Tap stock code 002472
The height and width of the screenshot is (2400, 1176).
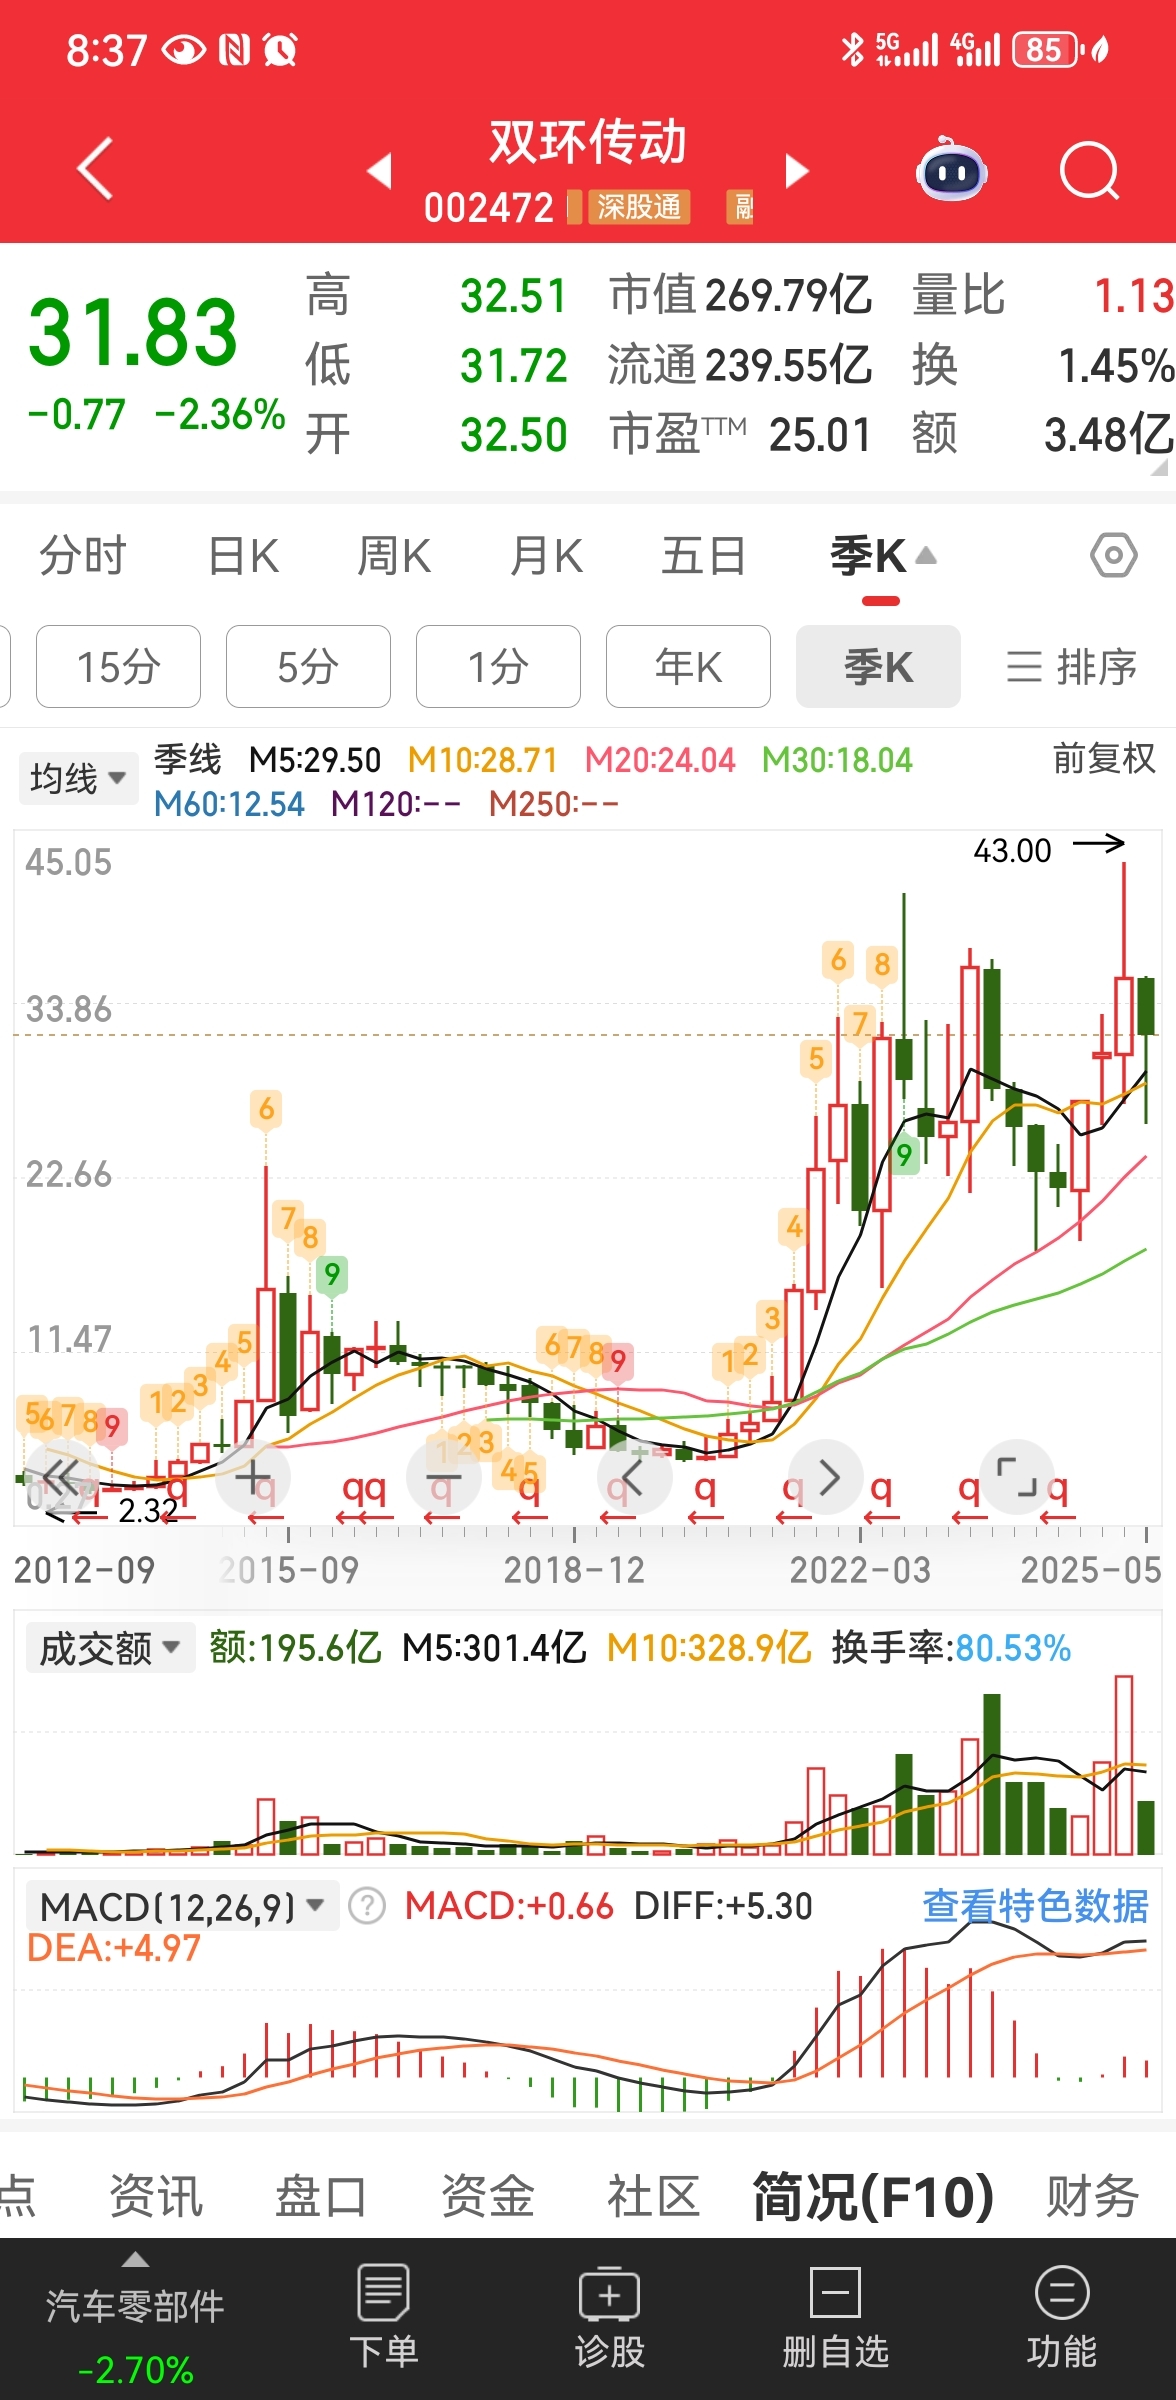489,208
